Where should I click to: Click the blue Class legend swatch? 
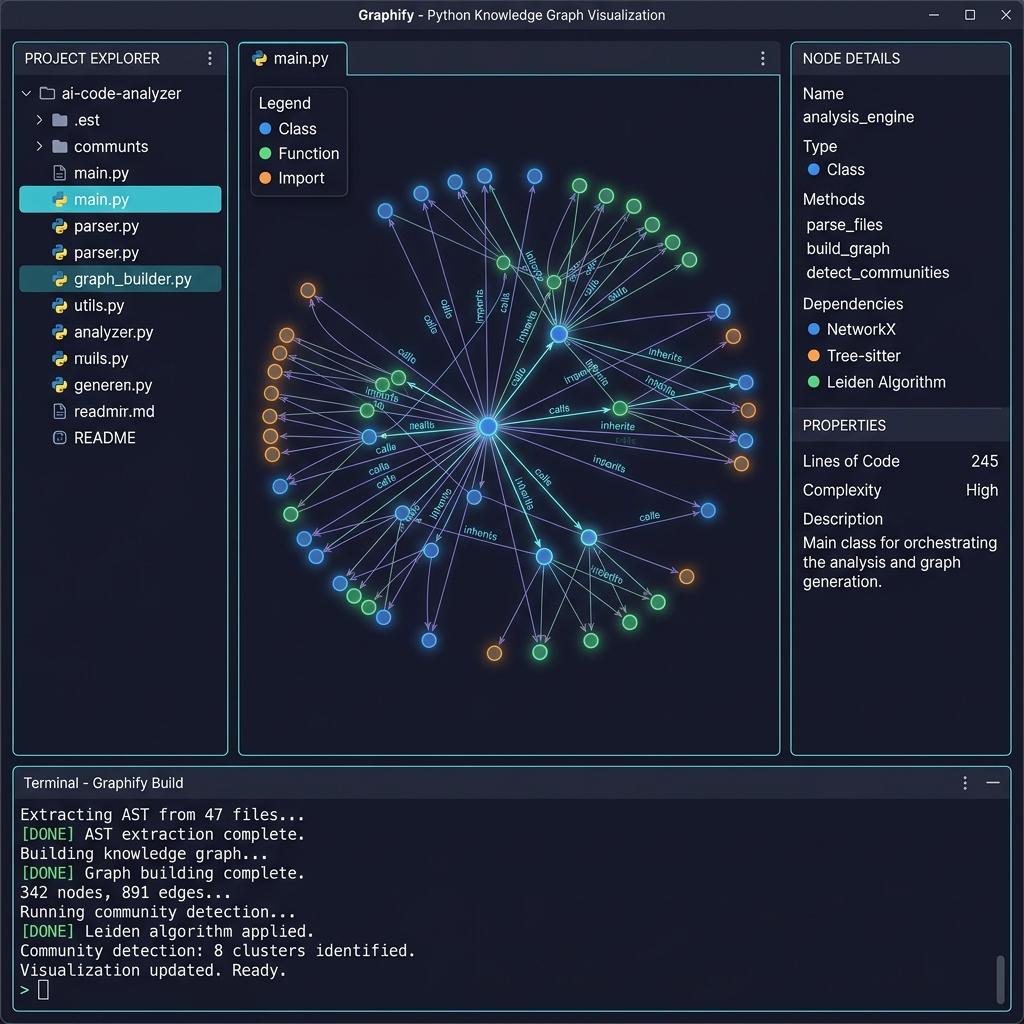tap(265, 129)
